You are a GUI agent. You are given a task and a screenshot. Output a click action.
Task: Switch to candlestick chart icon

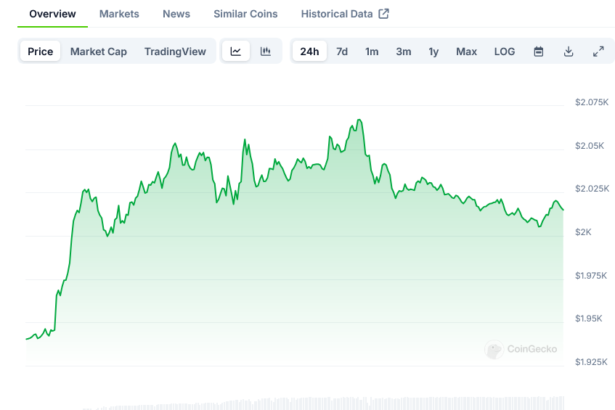tap(265, 52)
